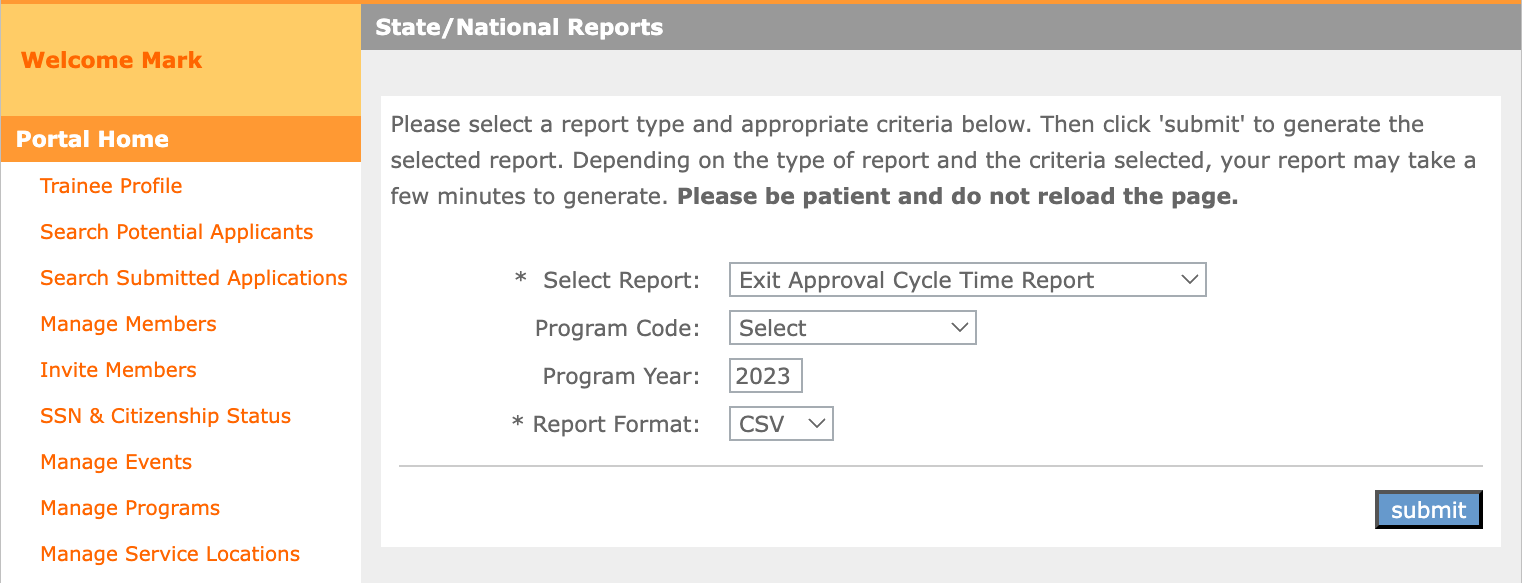Open Search Submitted Applications

[x=194, y=277]
